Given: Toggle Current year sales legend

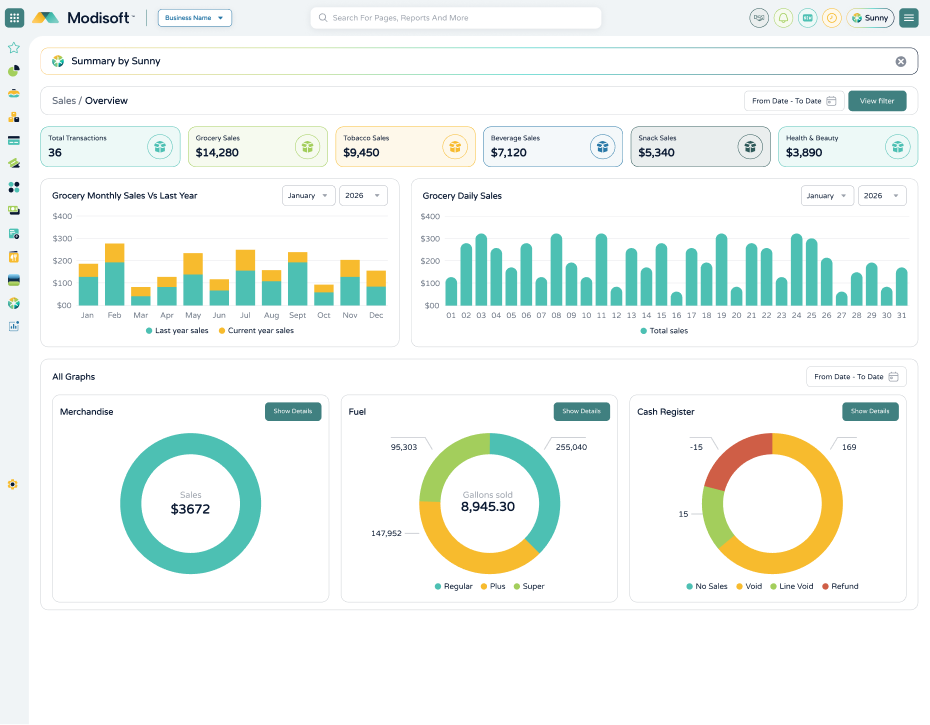Looking at the screenshot, I should [256, 331].
